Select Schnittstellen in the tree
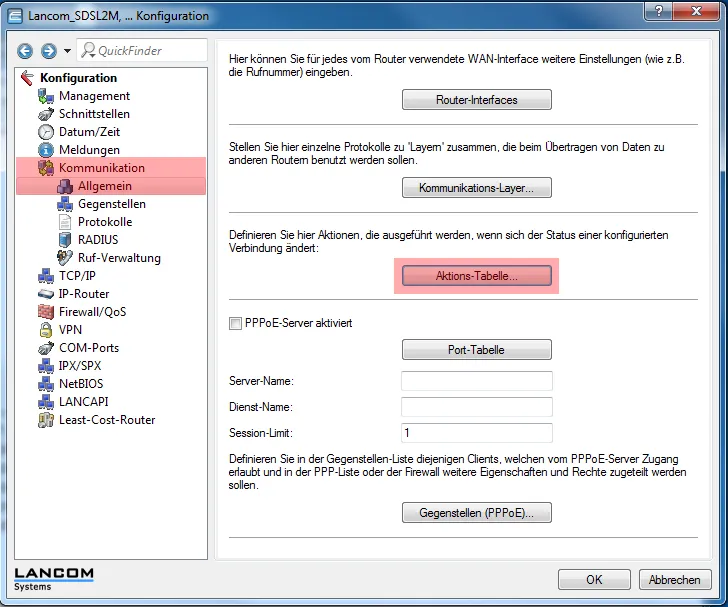This screenshot has width=728, height=607. [94, 114]
